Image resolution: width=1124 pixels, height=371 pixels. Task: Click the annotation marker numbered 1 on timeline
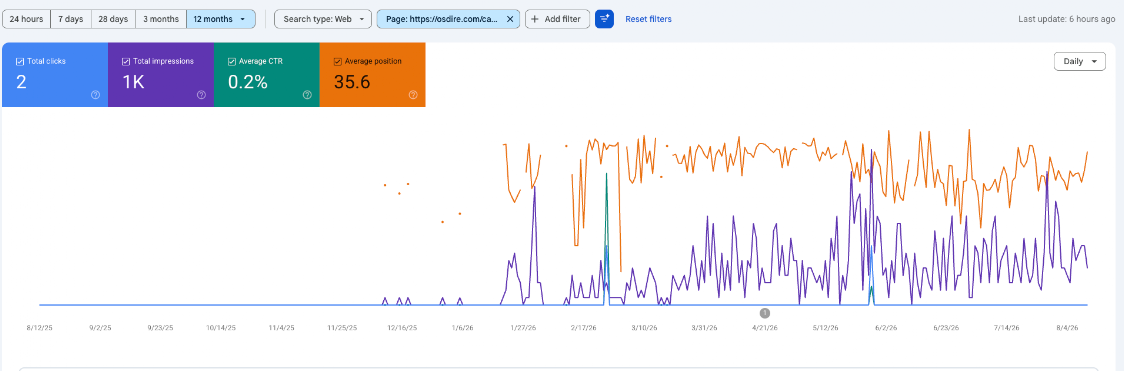tap(765, 313)
